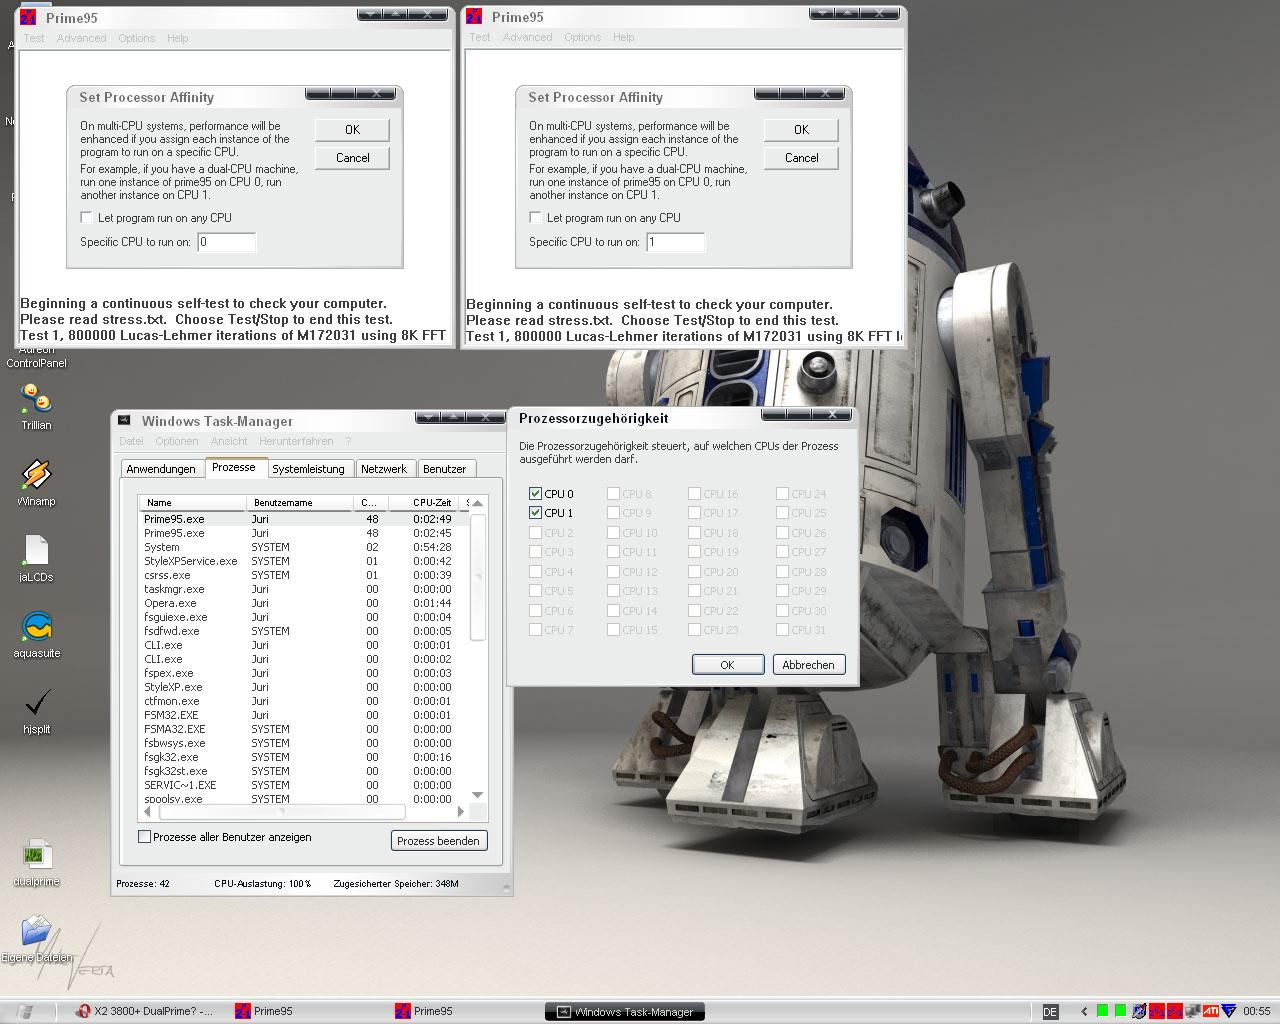Select the Windows Task-Manager taskbar button
Image resolution: width=1280 pixels, height=1024 pixels.
[625, 1011]
